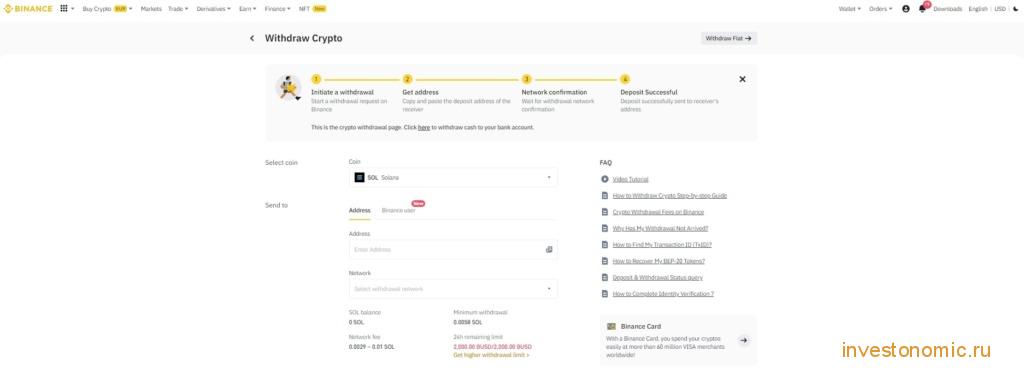This screenshot has height=369, width=1024.
Task: Click the 'Deposit Successful' step heading
Action: (x=648, y=92)
